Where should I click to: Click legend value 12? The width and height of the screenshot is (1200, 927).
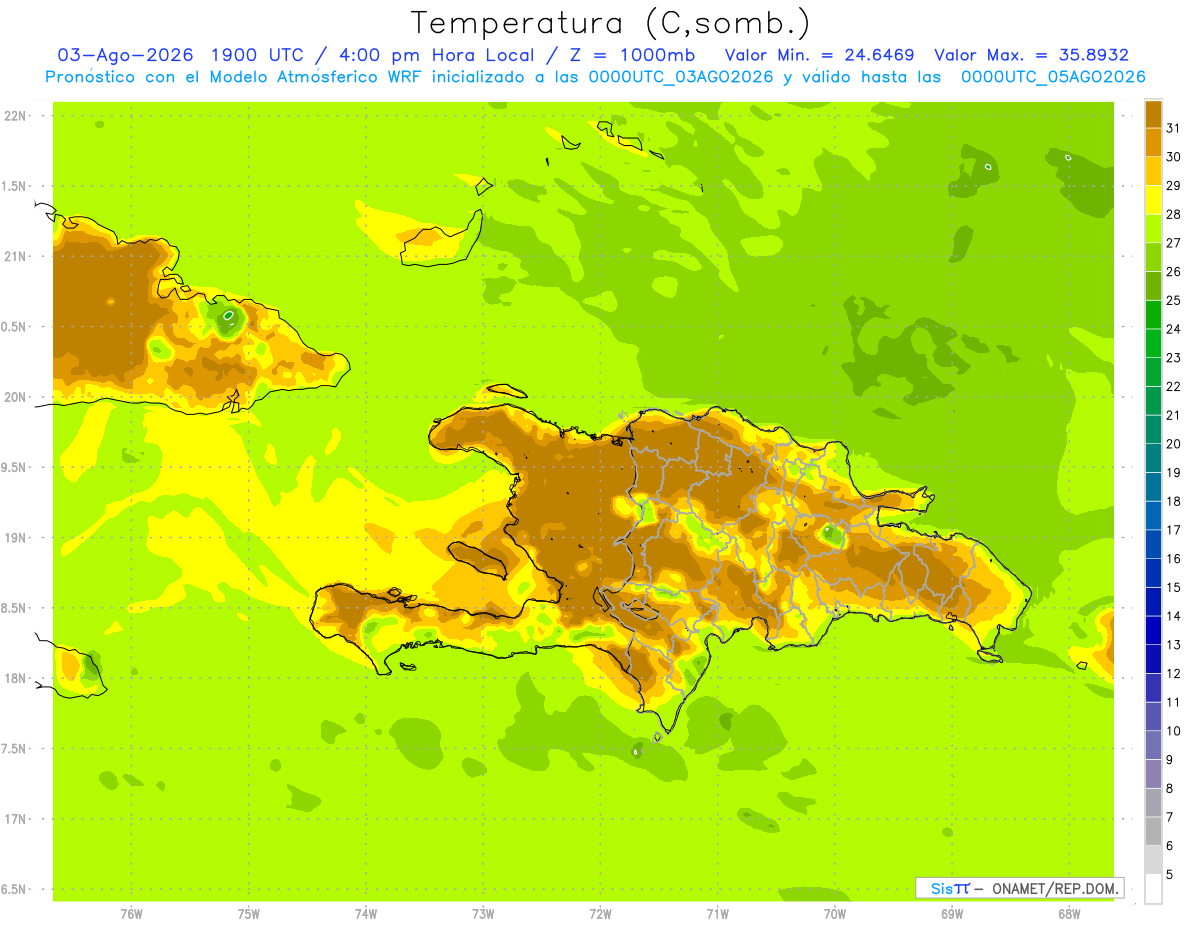1174,673
